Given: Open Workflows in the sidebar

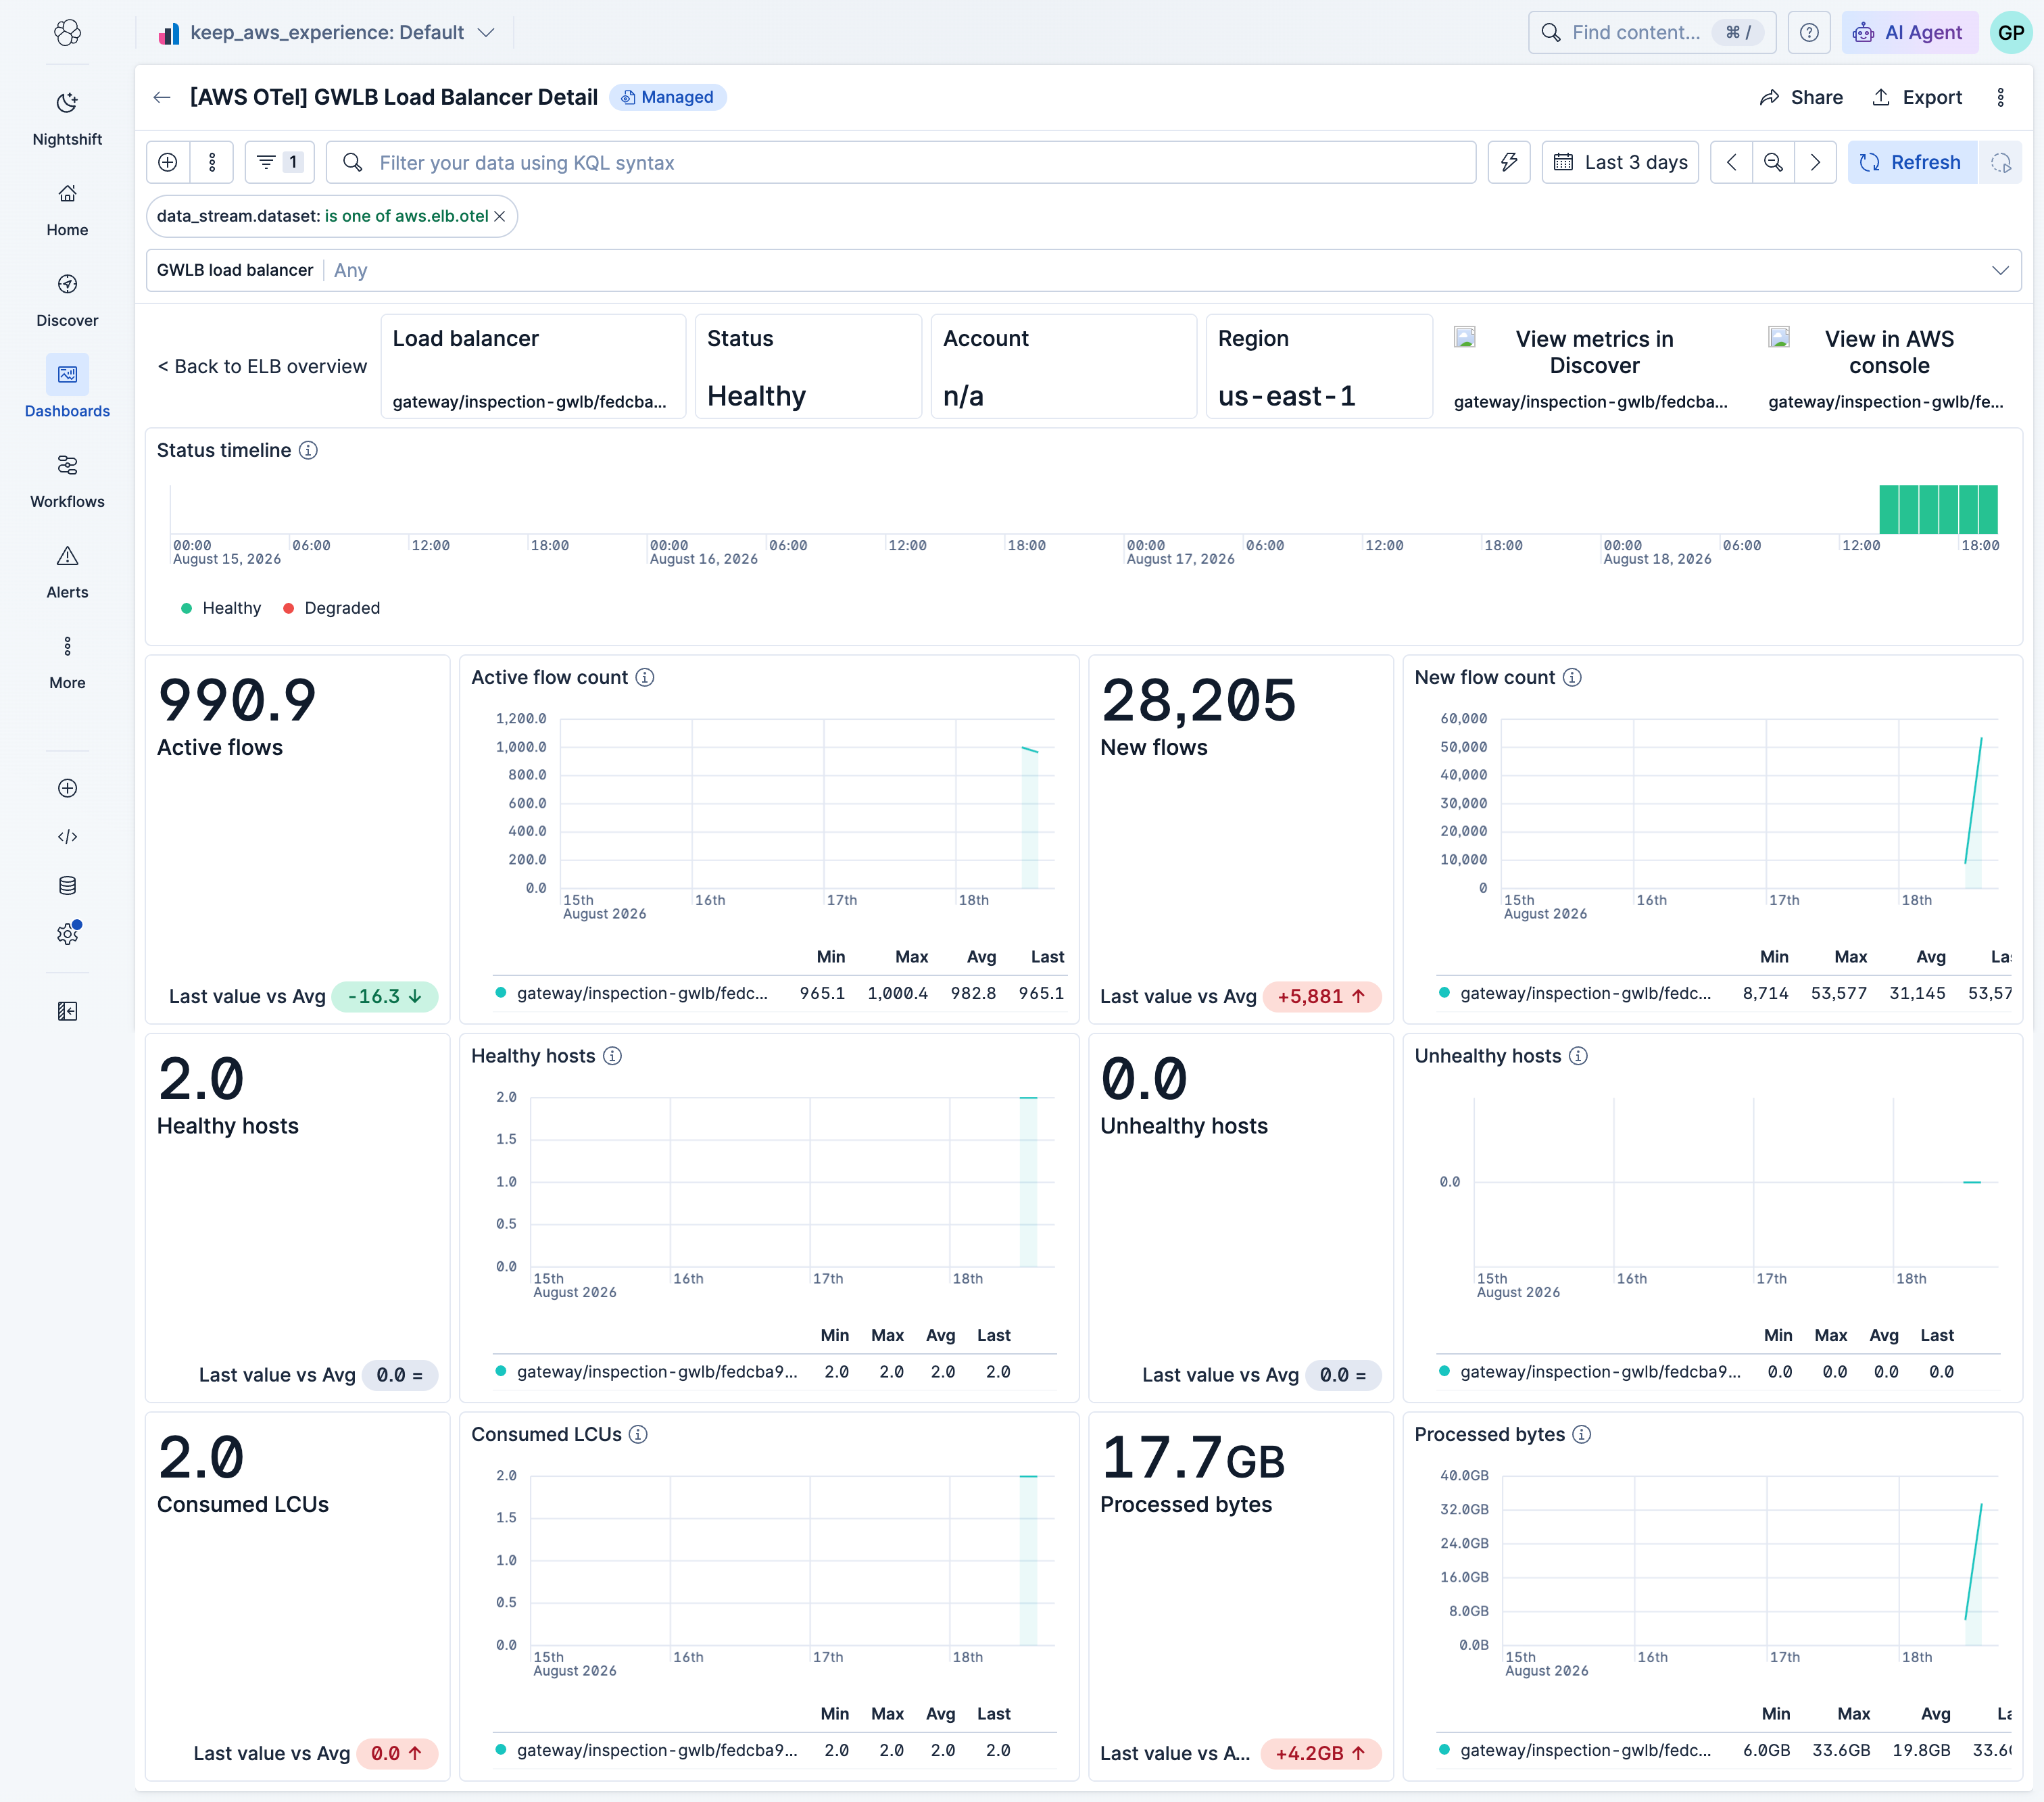Looking at the screenshot, I should [x=67, y=481].
